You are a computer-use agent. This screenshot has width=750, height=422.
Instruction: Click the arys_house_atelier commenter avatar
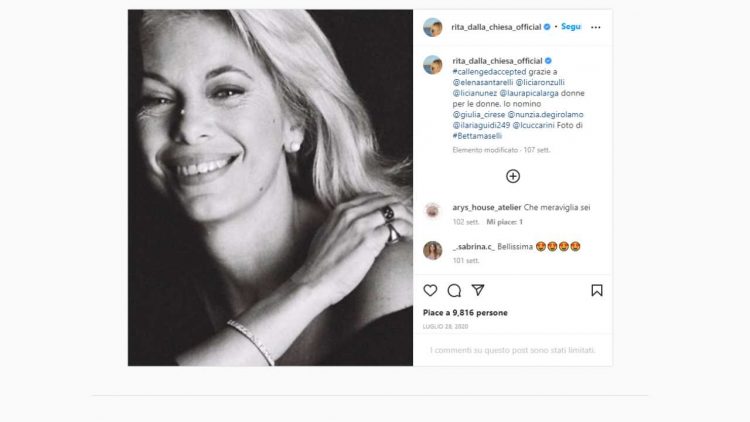[433, 210]
